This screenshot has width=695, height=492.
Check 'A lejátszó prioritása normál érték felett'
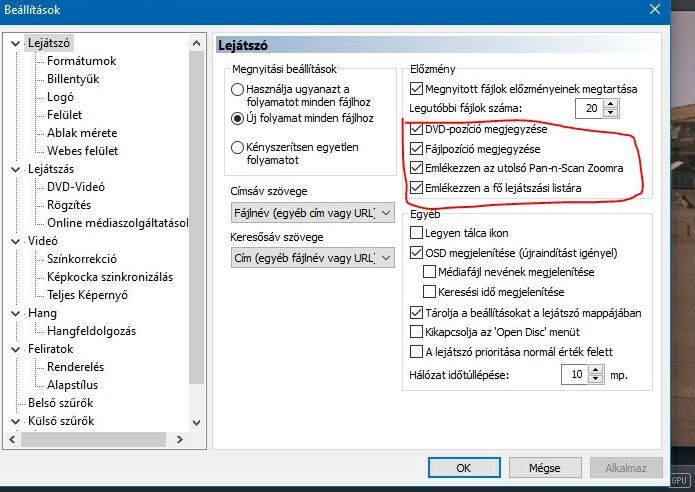(x=416, y=352)
